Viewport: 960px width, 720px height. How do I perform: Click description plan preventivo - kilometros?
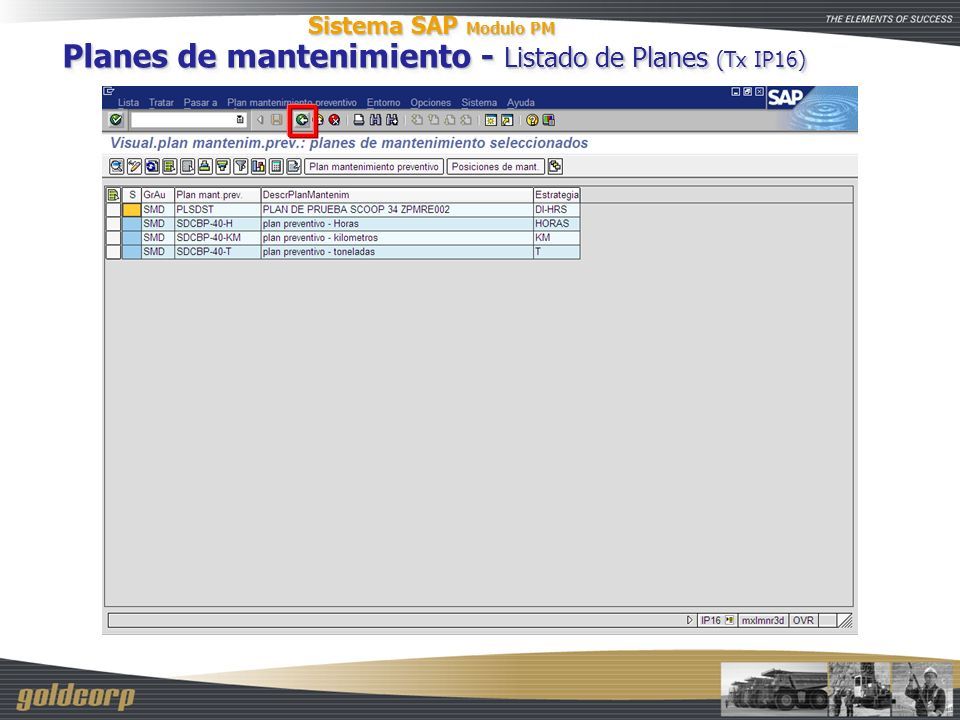pyautogui.click(x=397, y=238)
